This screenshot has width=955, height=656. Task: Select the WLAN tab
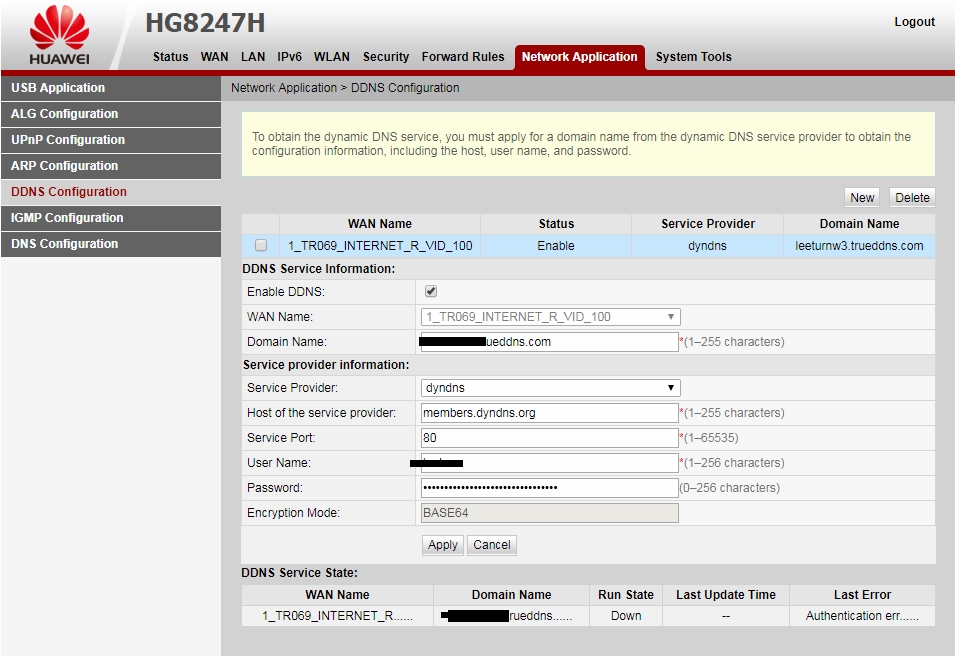(332, 57)
